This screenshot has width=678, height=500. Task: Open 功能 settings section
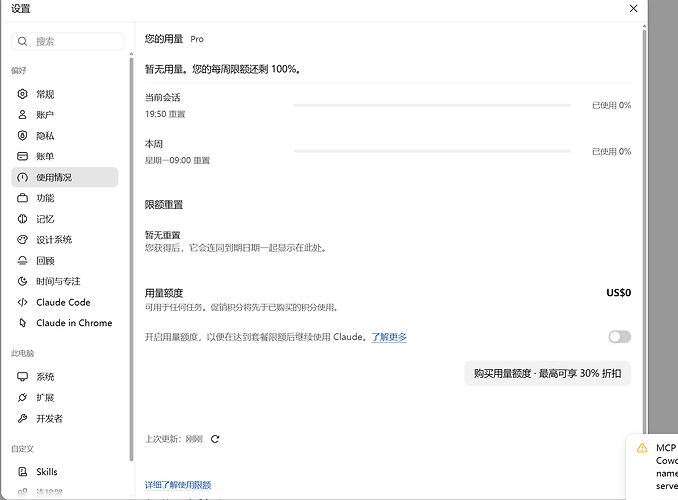tap(64, 198)
